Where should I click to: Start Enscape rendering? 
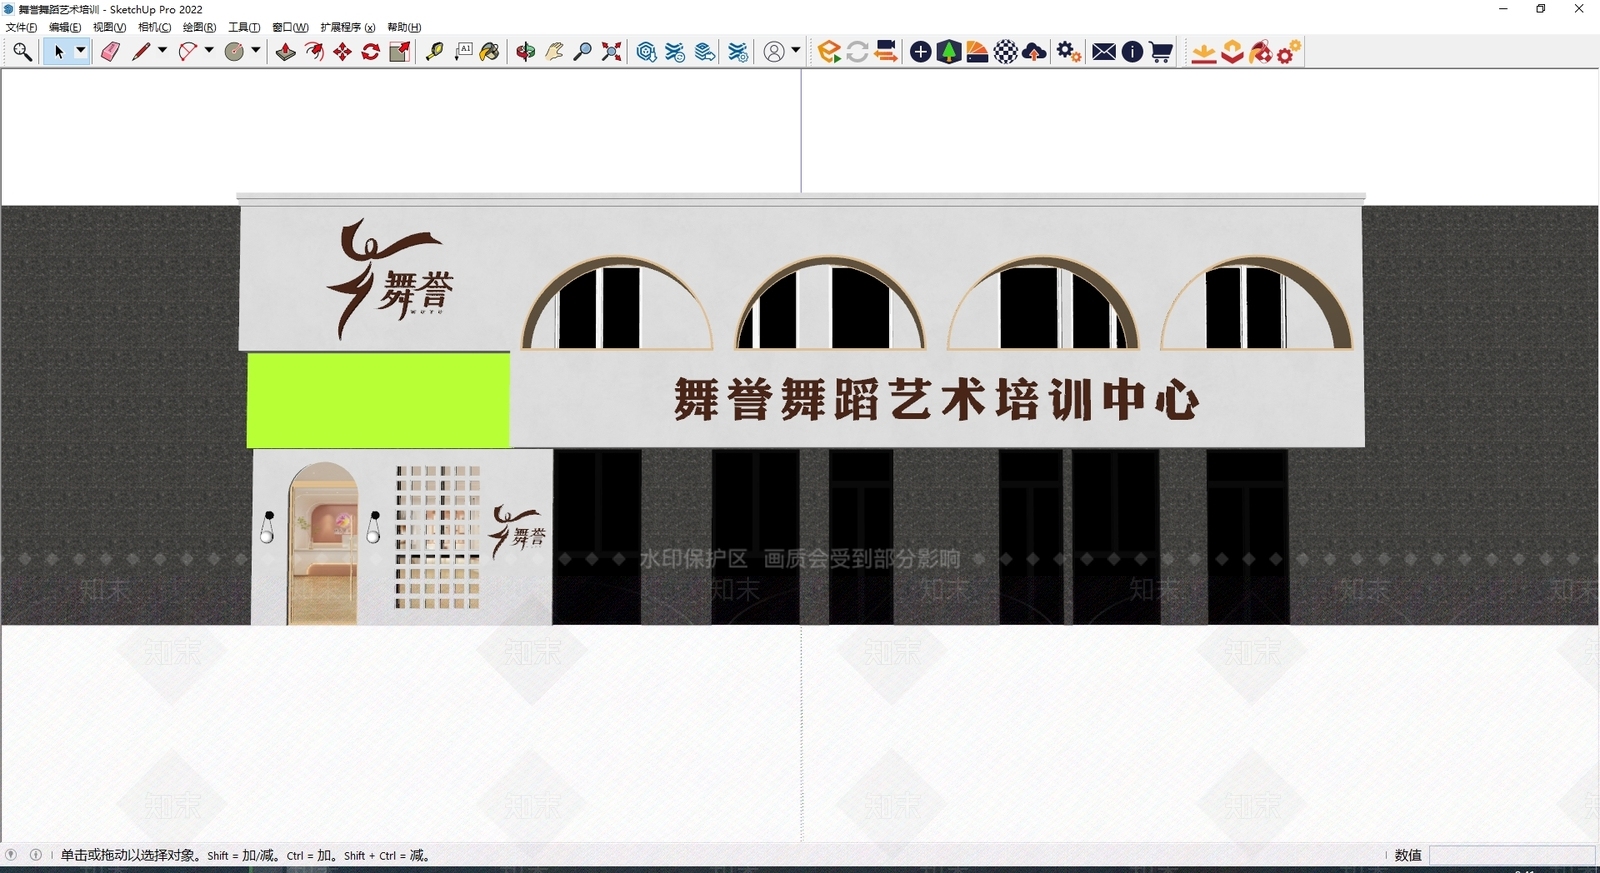[x=828, y=52]
